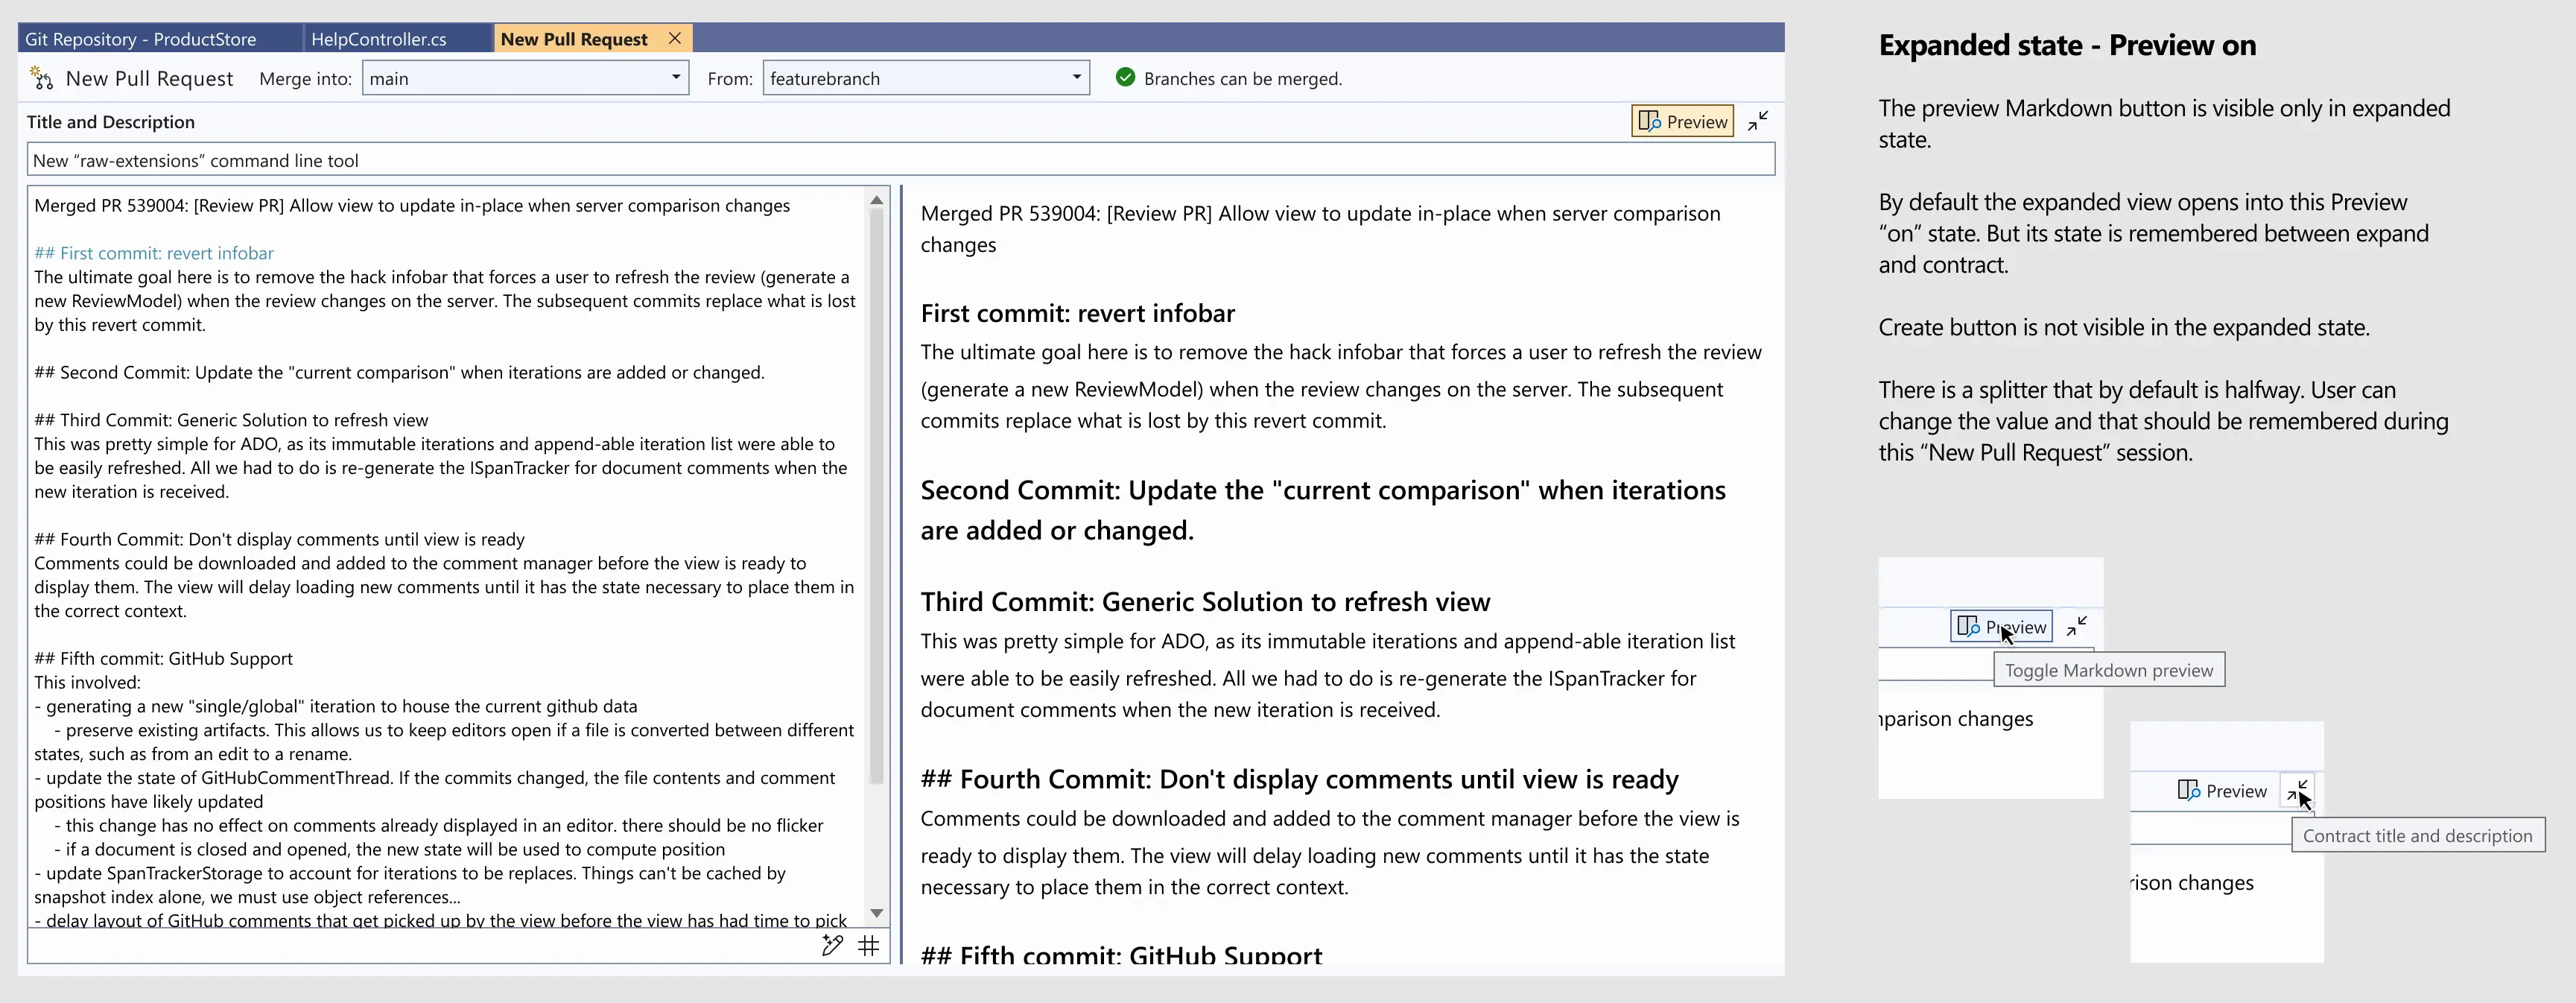2576x1003 pixels.
Task: Click the contract arrows icon next to Preview
Action: tap(1759, 120)
